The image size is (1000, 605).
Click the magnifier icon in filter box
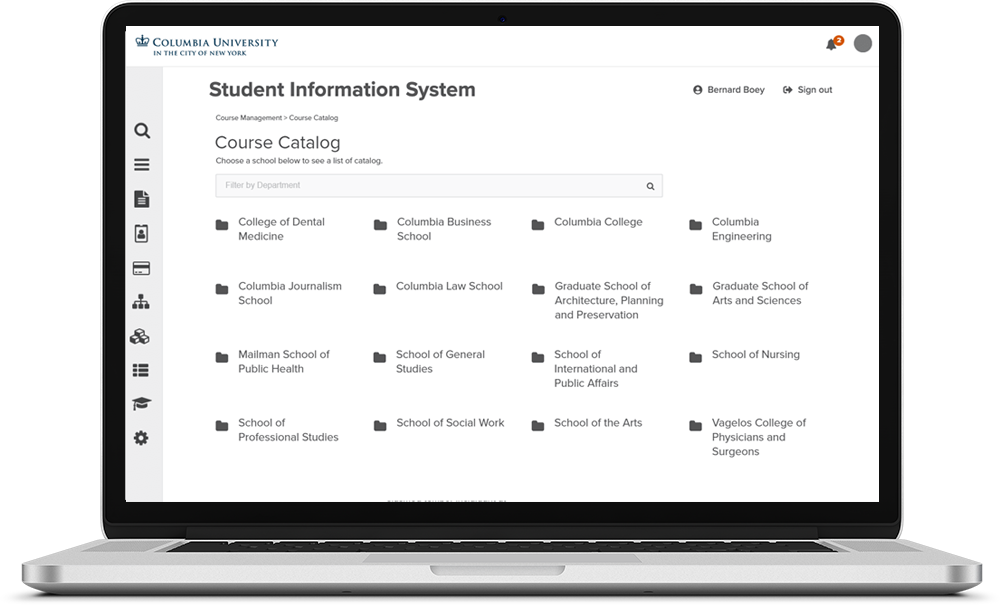(x=651, y=186)
